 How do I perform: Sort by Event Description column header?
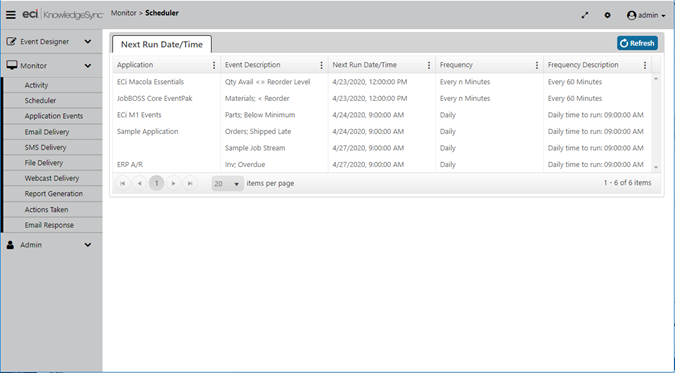pos(253,65)
